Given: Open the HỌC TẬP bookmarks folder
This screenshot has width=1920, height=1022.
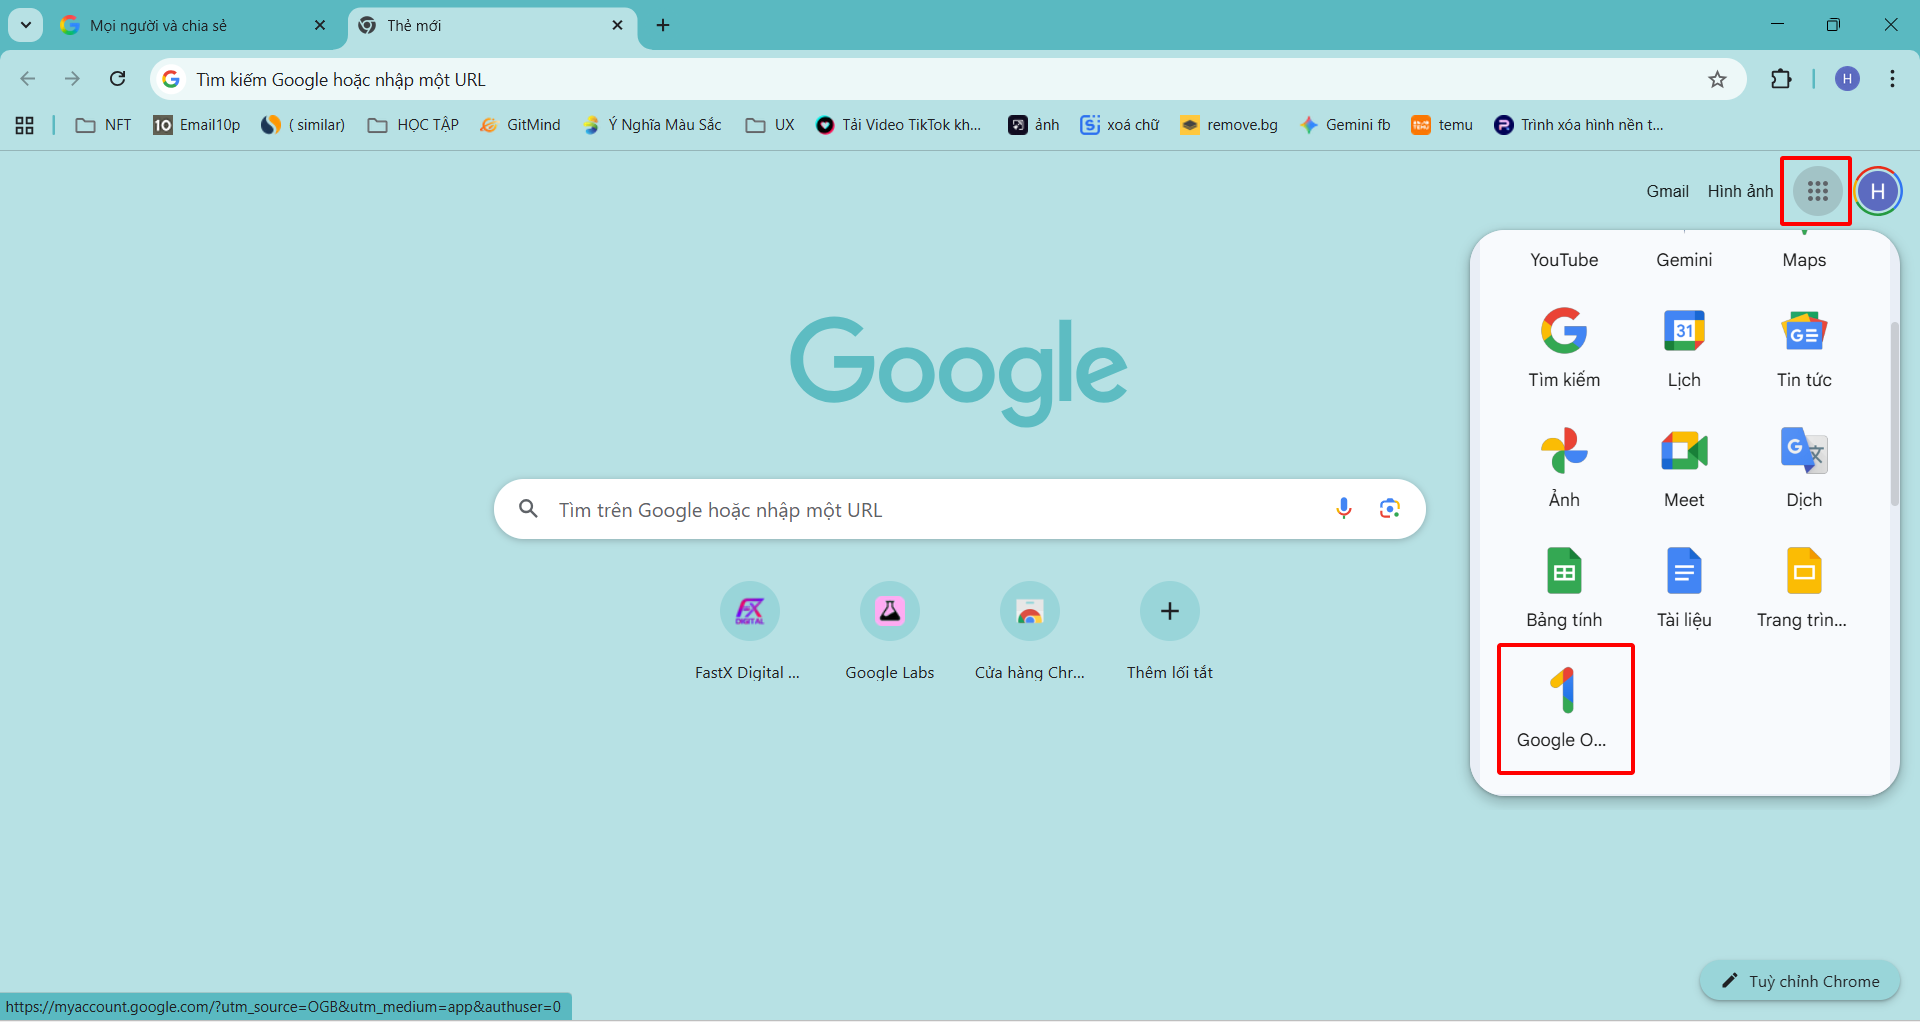Looking at the screenshot, I should 413,125.
